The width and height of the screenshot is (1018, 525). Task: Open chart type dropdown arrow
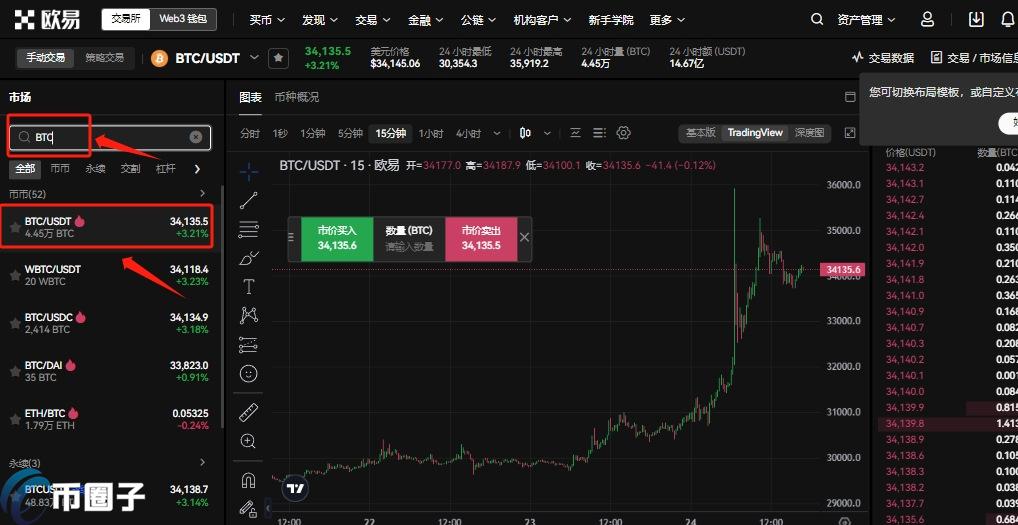pyautogui.click(x=547, y=133)
